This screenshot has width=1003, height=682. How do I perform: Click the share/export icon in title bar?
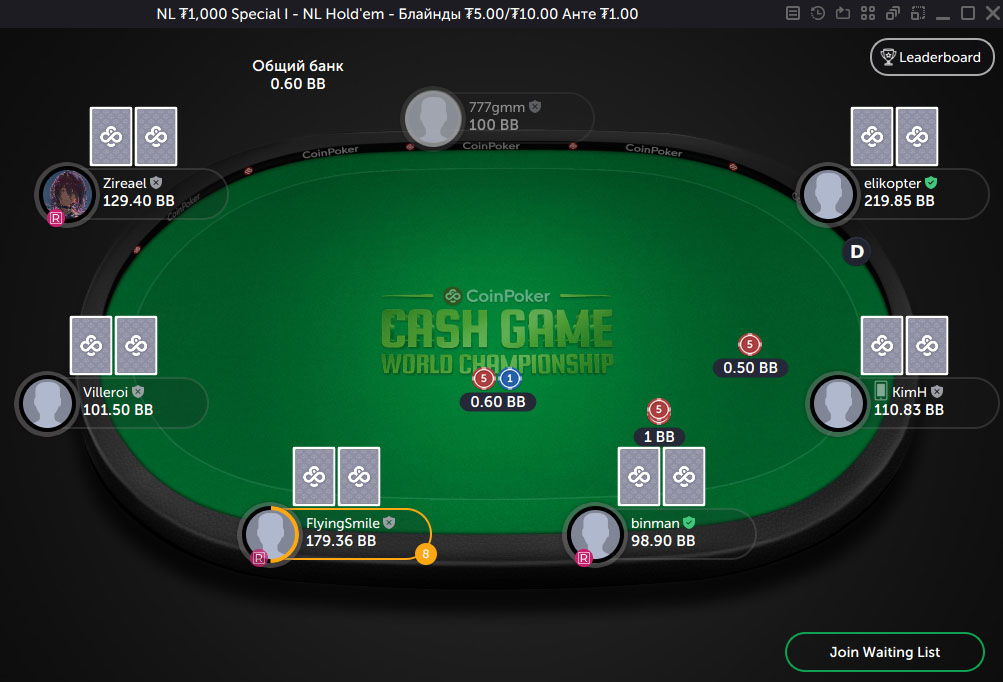pyautogui.click(x=843, y=13)
